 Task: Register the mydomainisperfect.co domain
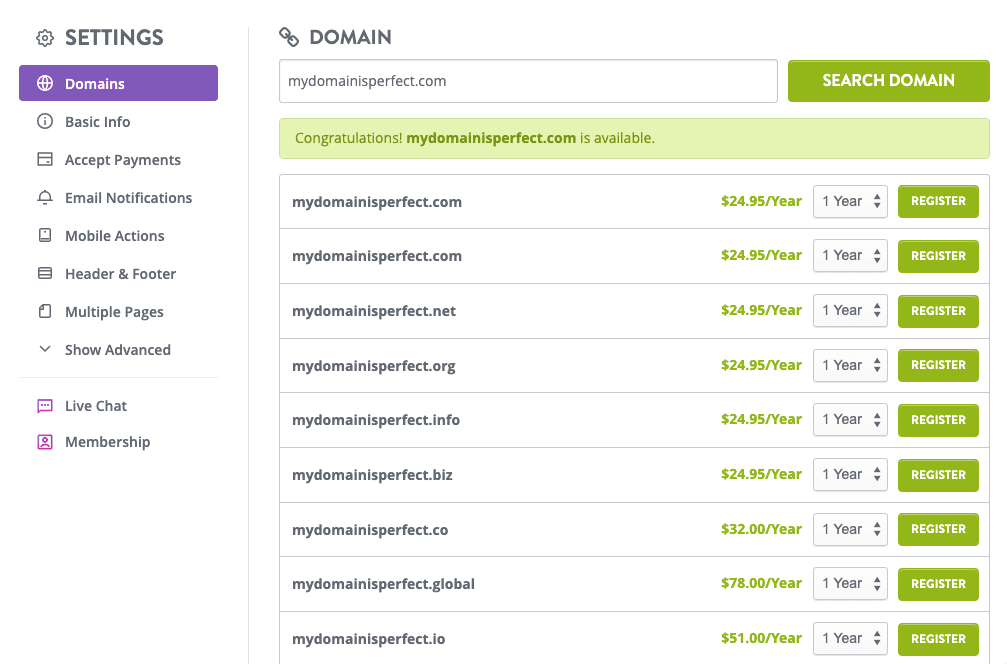938,529
